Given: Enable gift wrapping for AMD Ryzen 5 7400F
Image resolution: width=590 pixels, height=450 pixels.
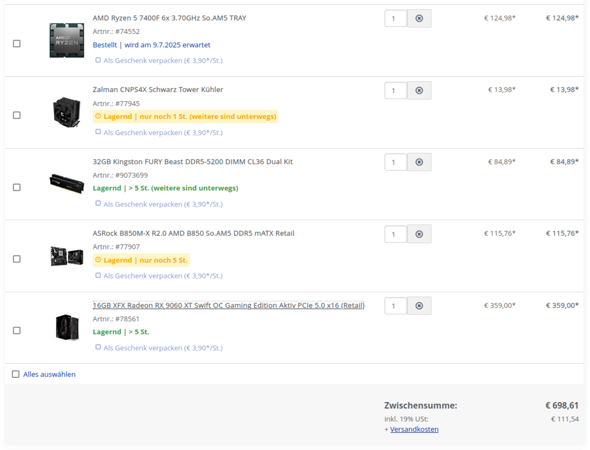Looking at the screenshot, I should click(x=98, y=60).
